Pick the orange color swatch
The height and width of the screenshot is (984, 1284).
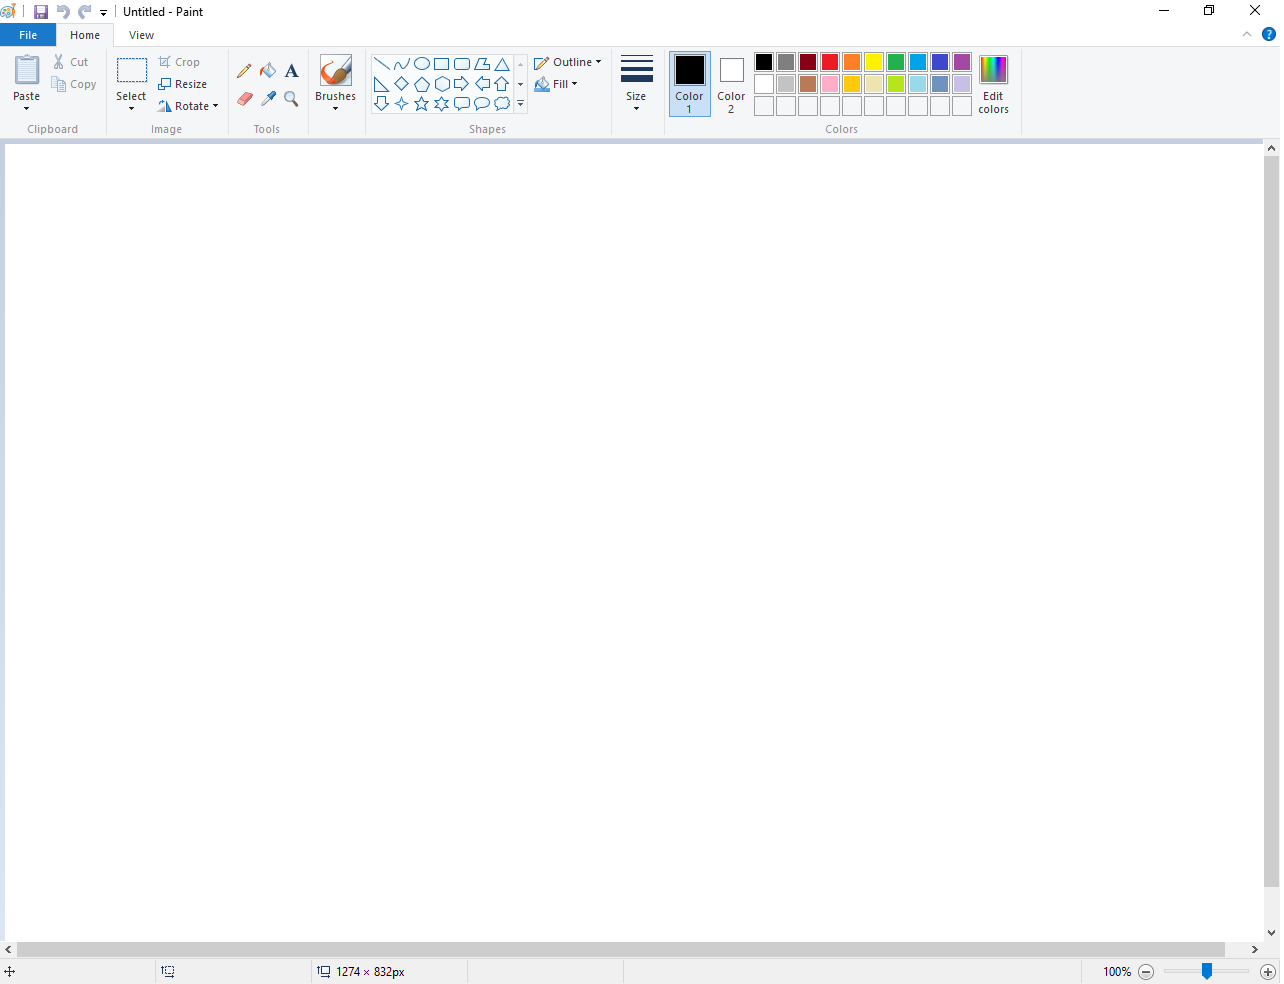(x=852, y=62)
